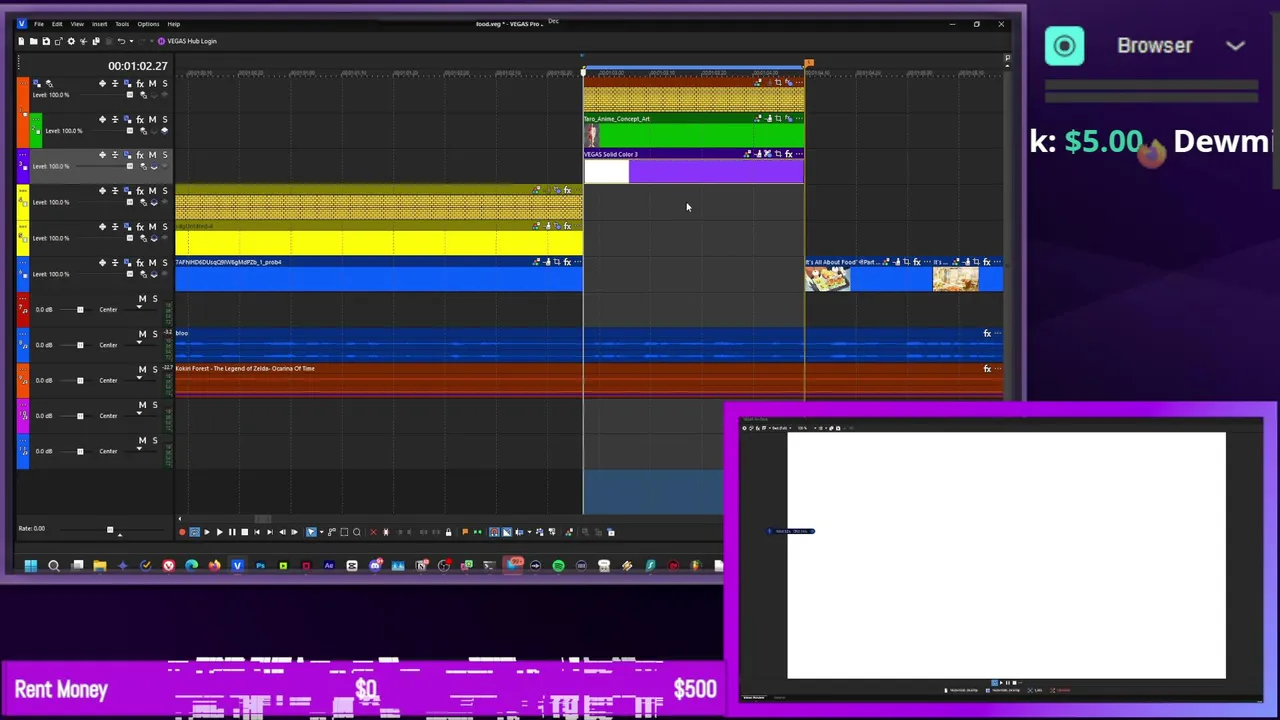The image size is (1280, 720).
Task: Open Project Properties with the gear icon
Action: click(x=70, y=41)
